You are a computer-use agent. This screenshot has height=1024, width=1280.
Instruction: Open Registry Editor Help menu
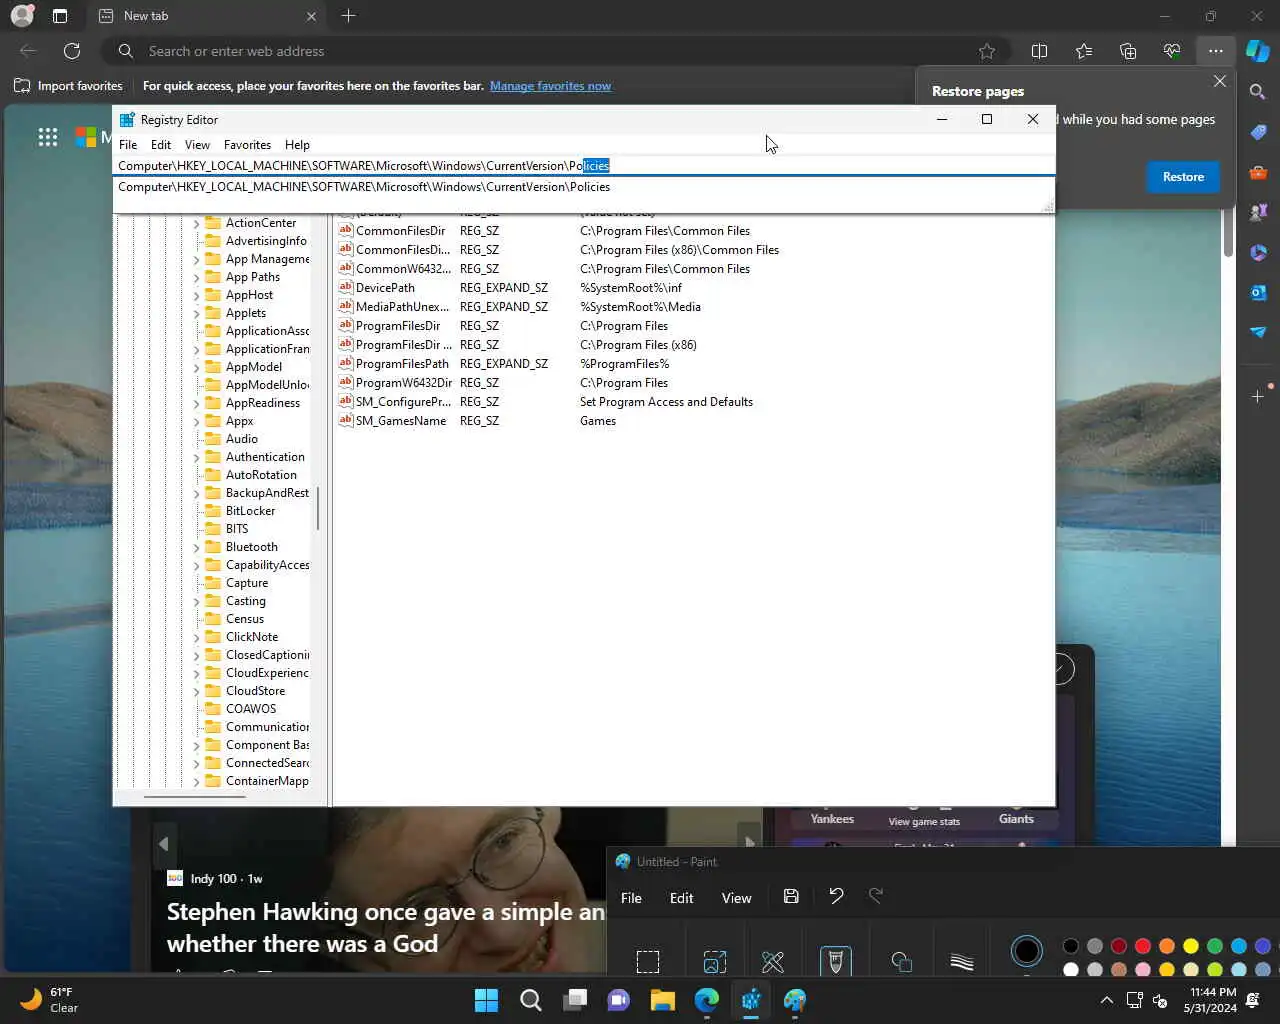(297, 145)
